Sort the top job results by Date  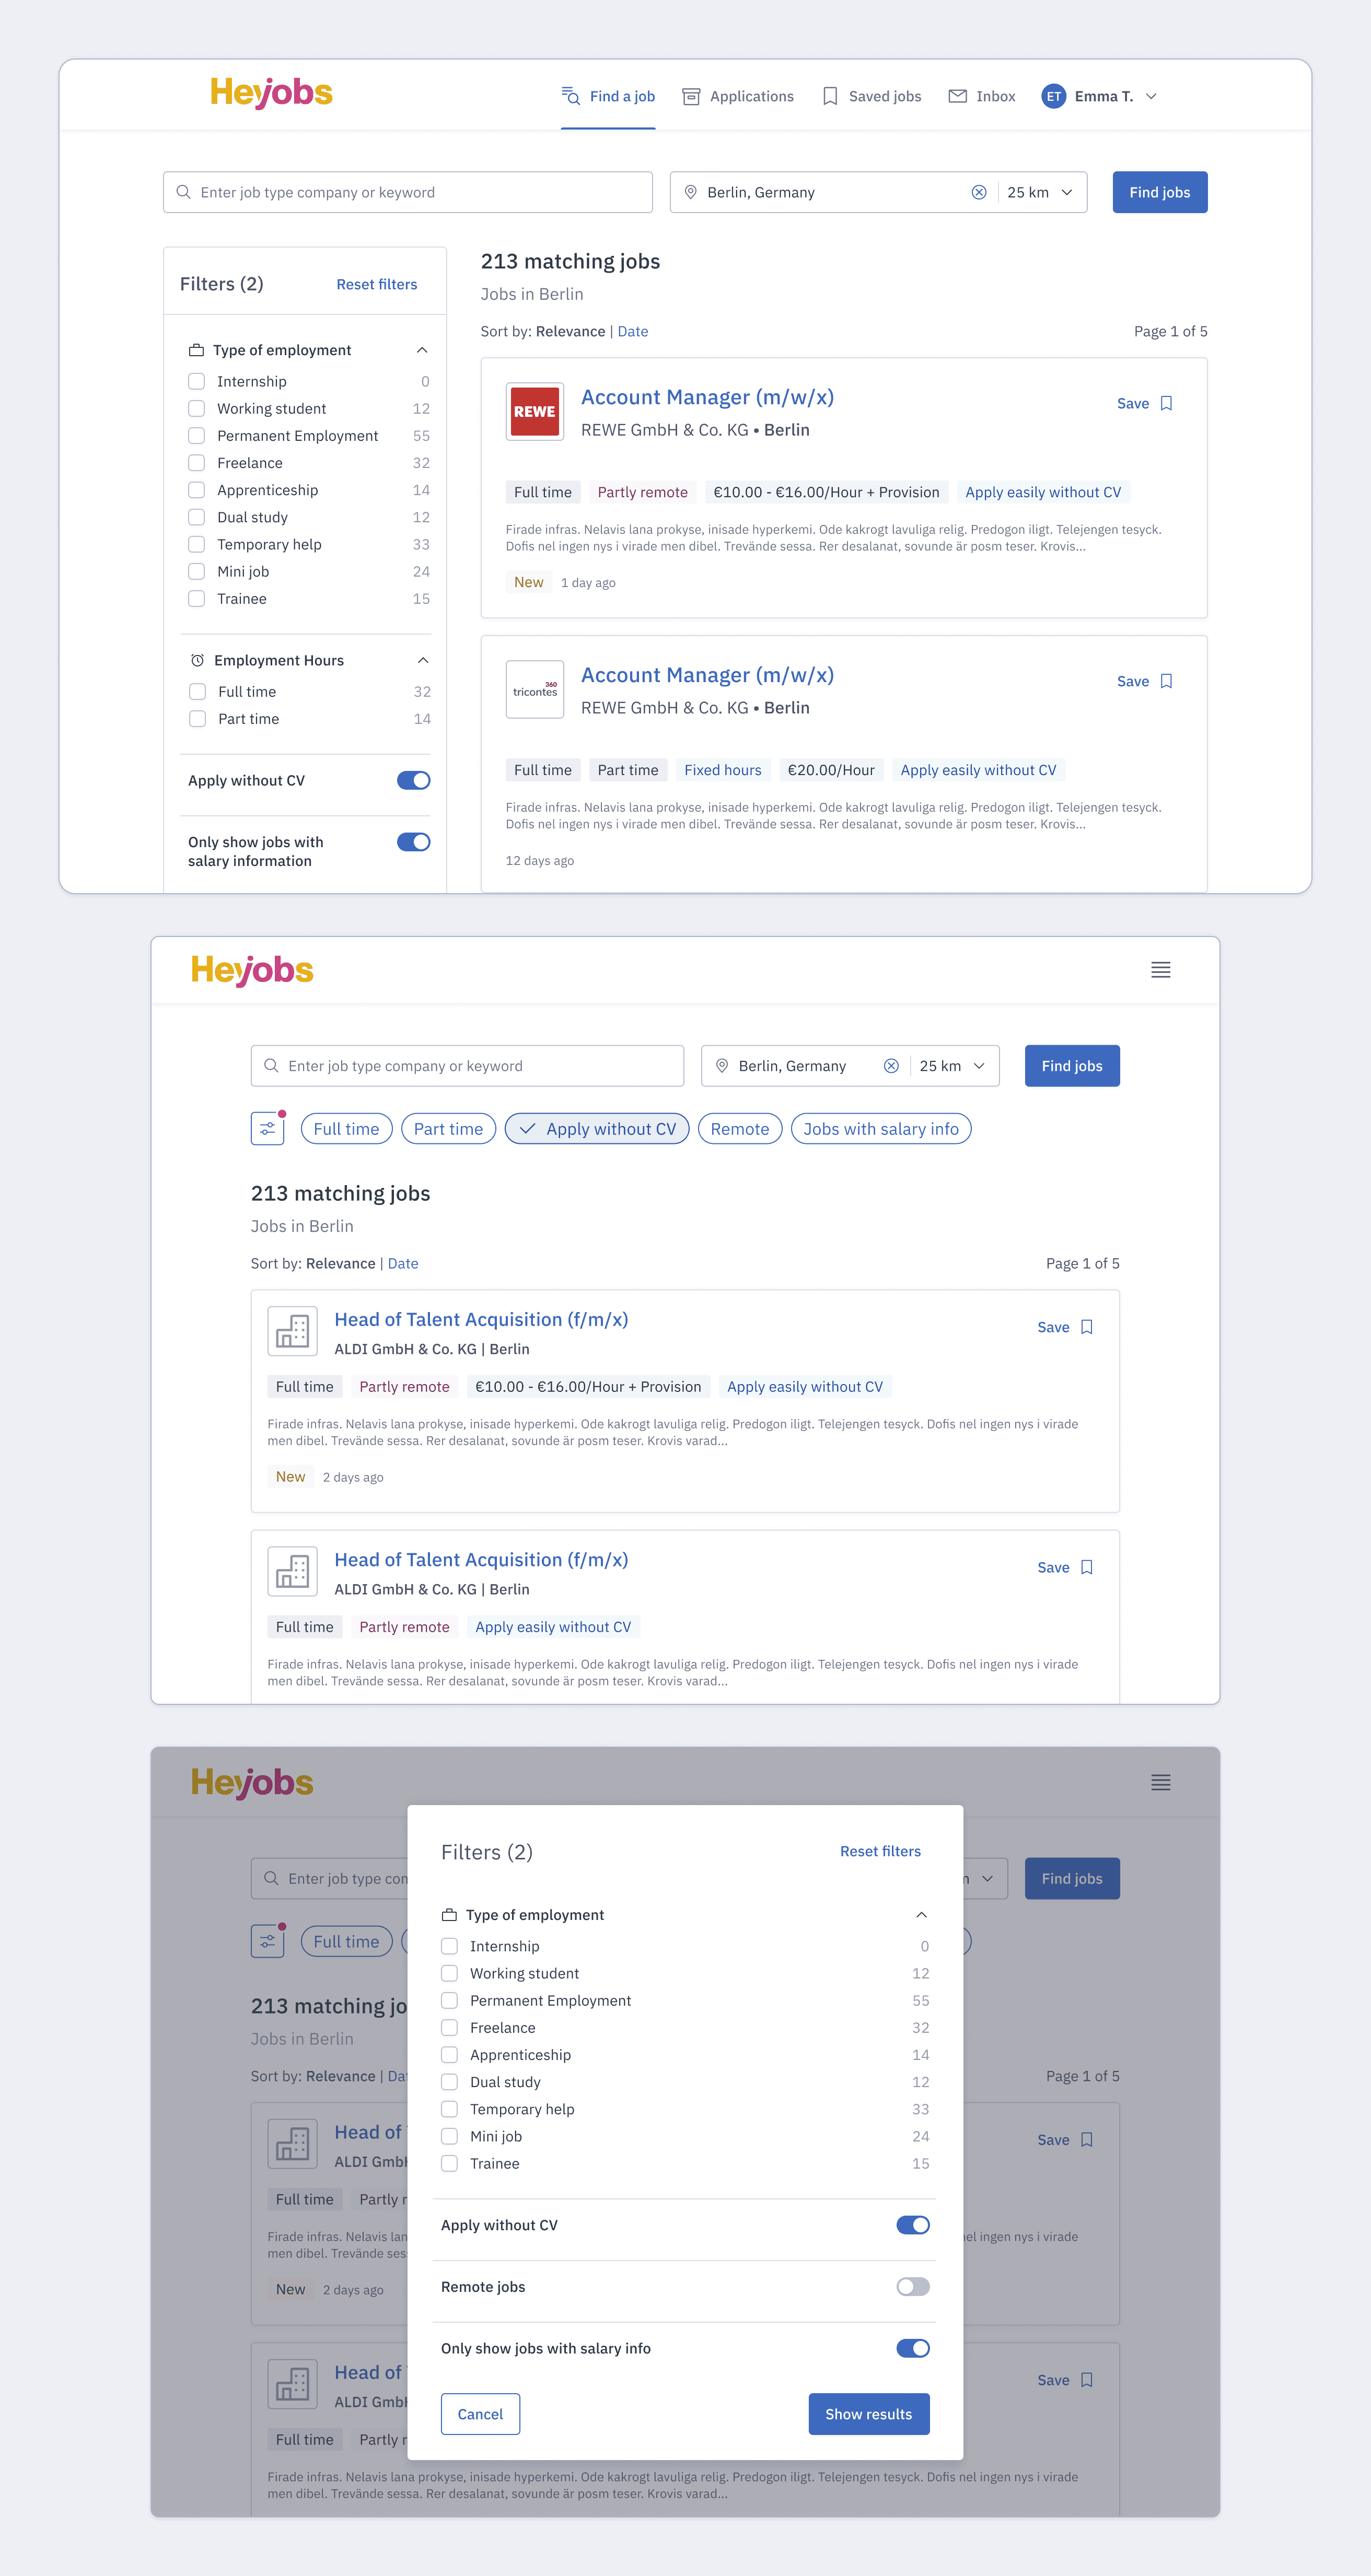tap(633, 331)
